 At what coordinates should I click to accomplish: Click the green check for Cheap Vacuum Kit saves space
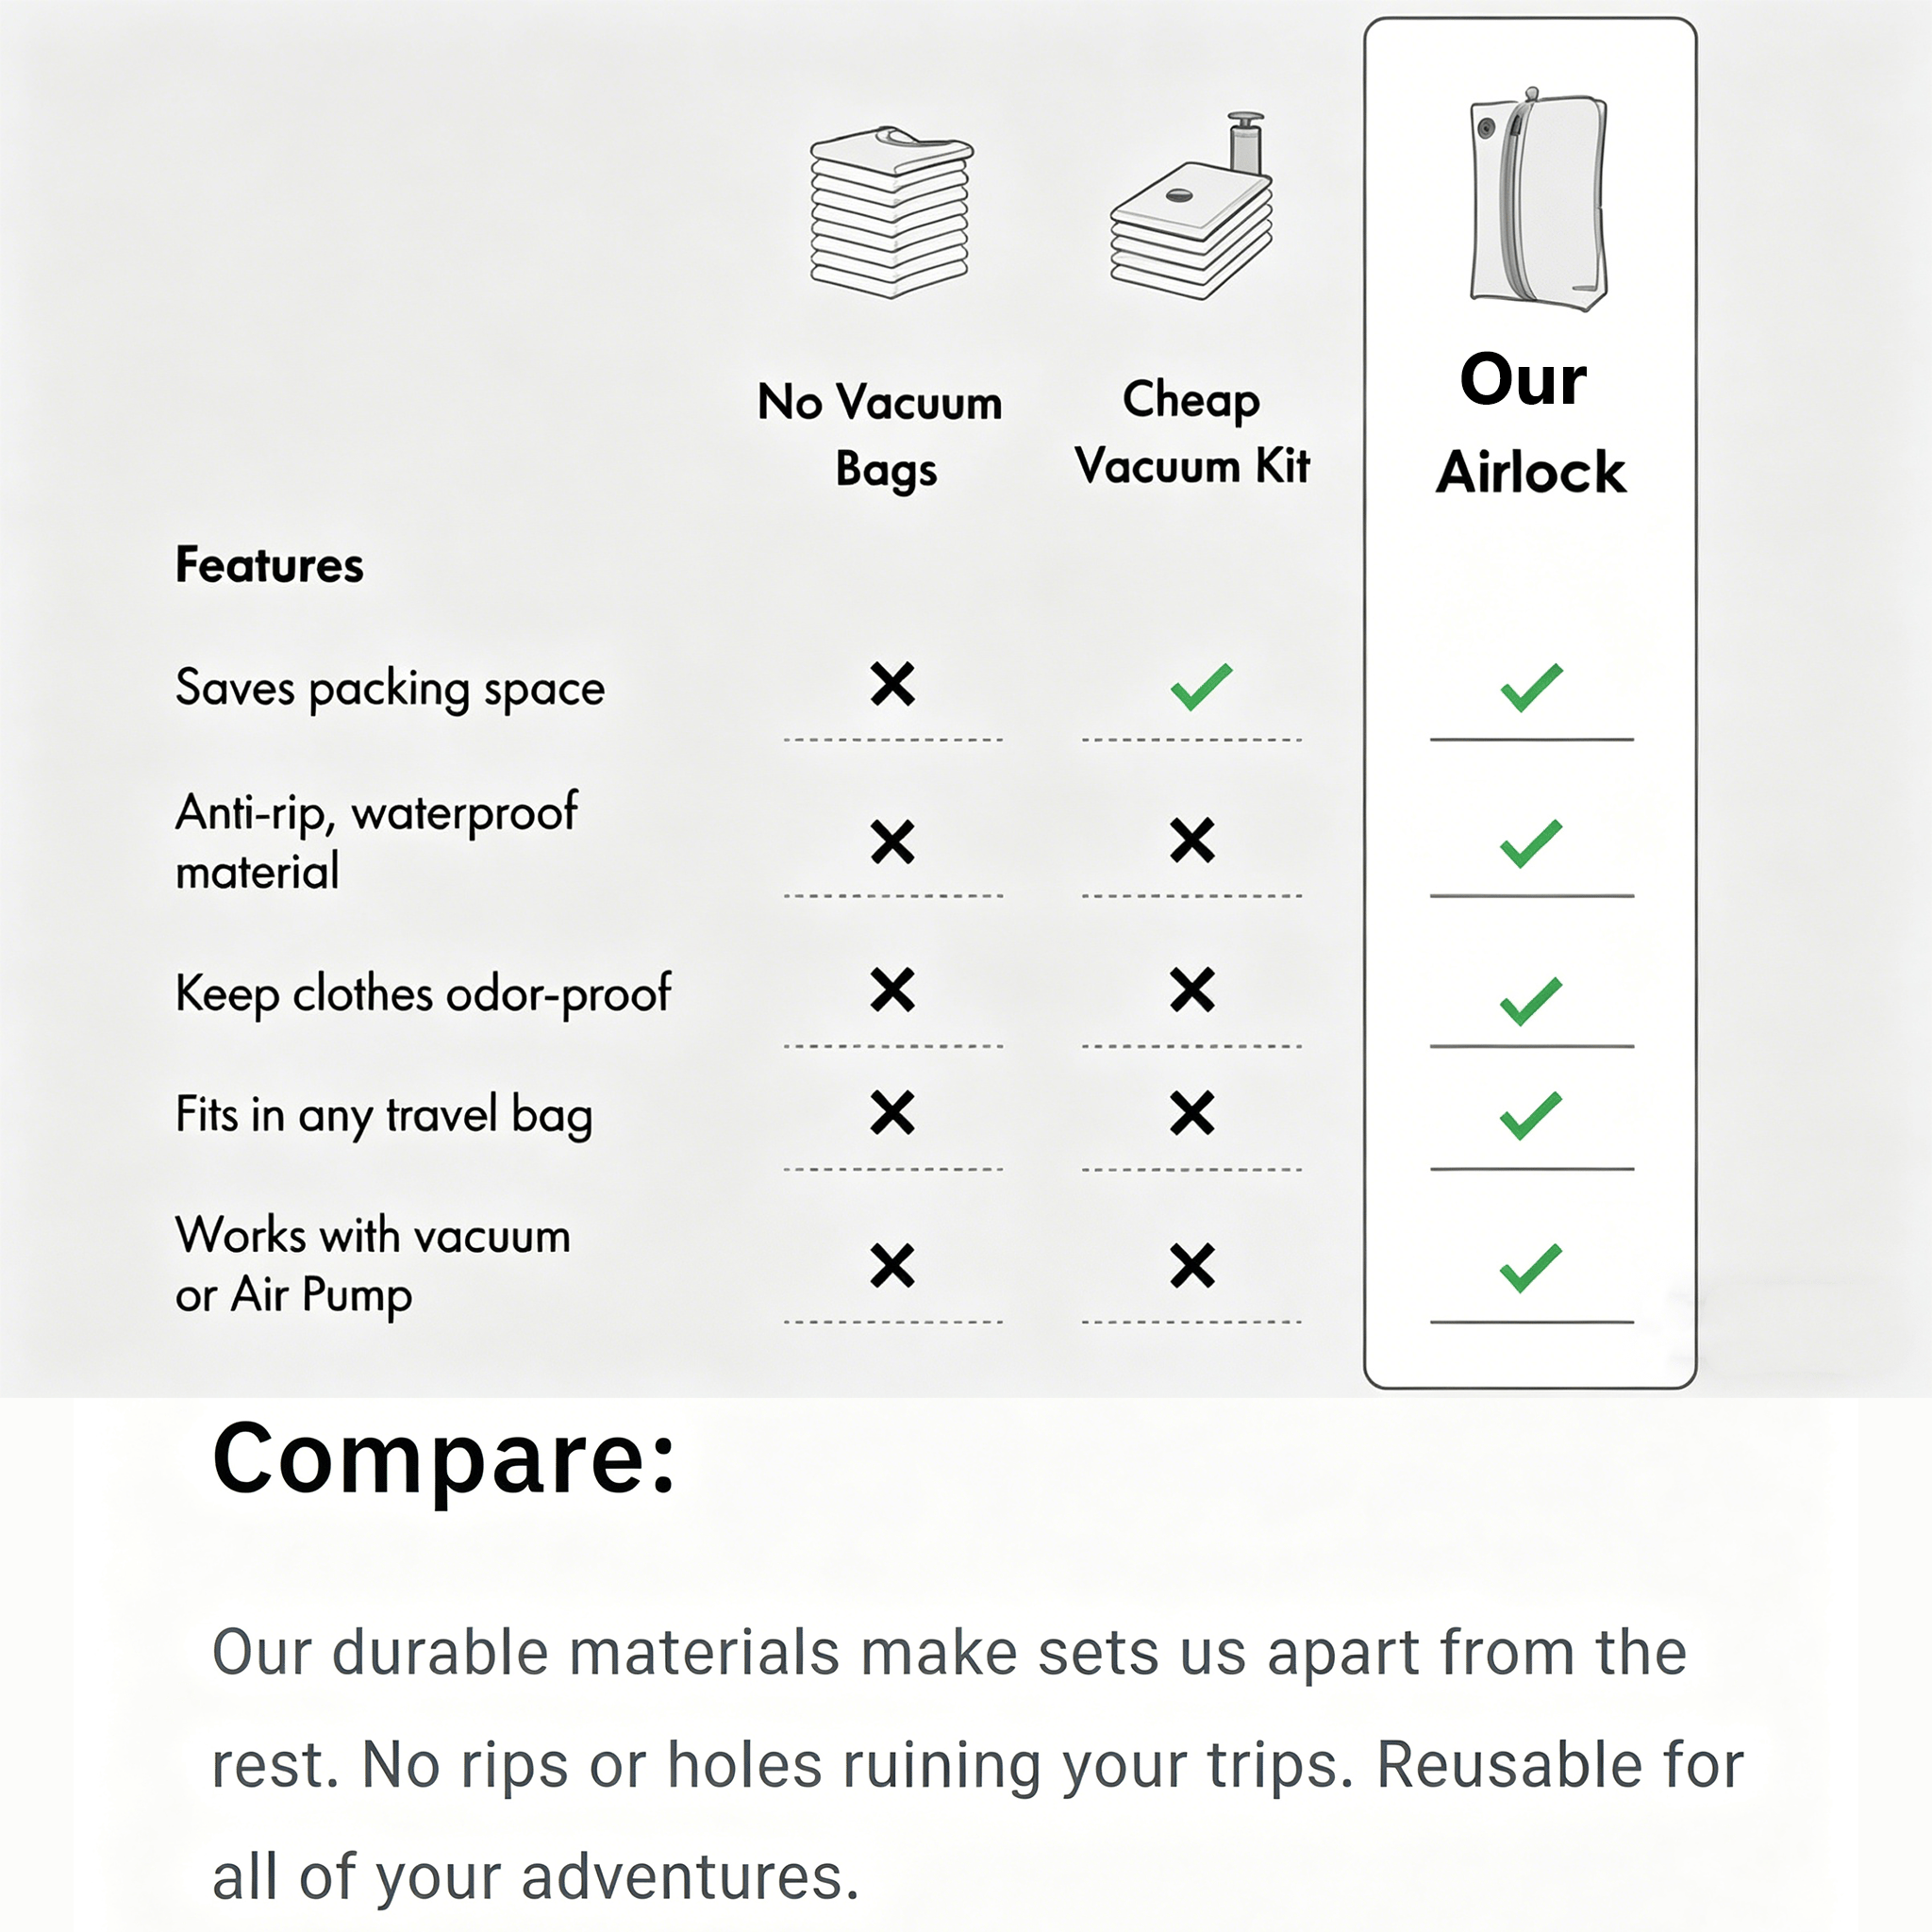[1201, 687]
